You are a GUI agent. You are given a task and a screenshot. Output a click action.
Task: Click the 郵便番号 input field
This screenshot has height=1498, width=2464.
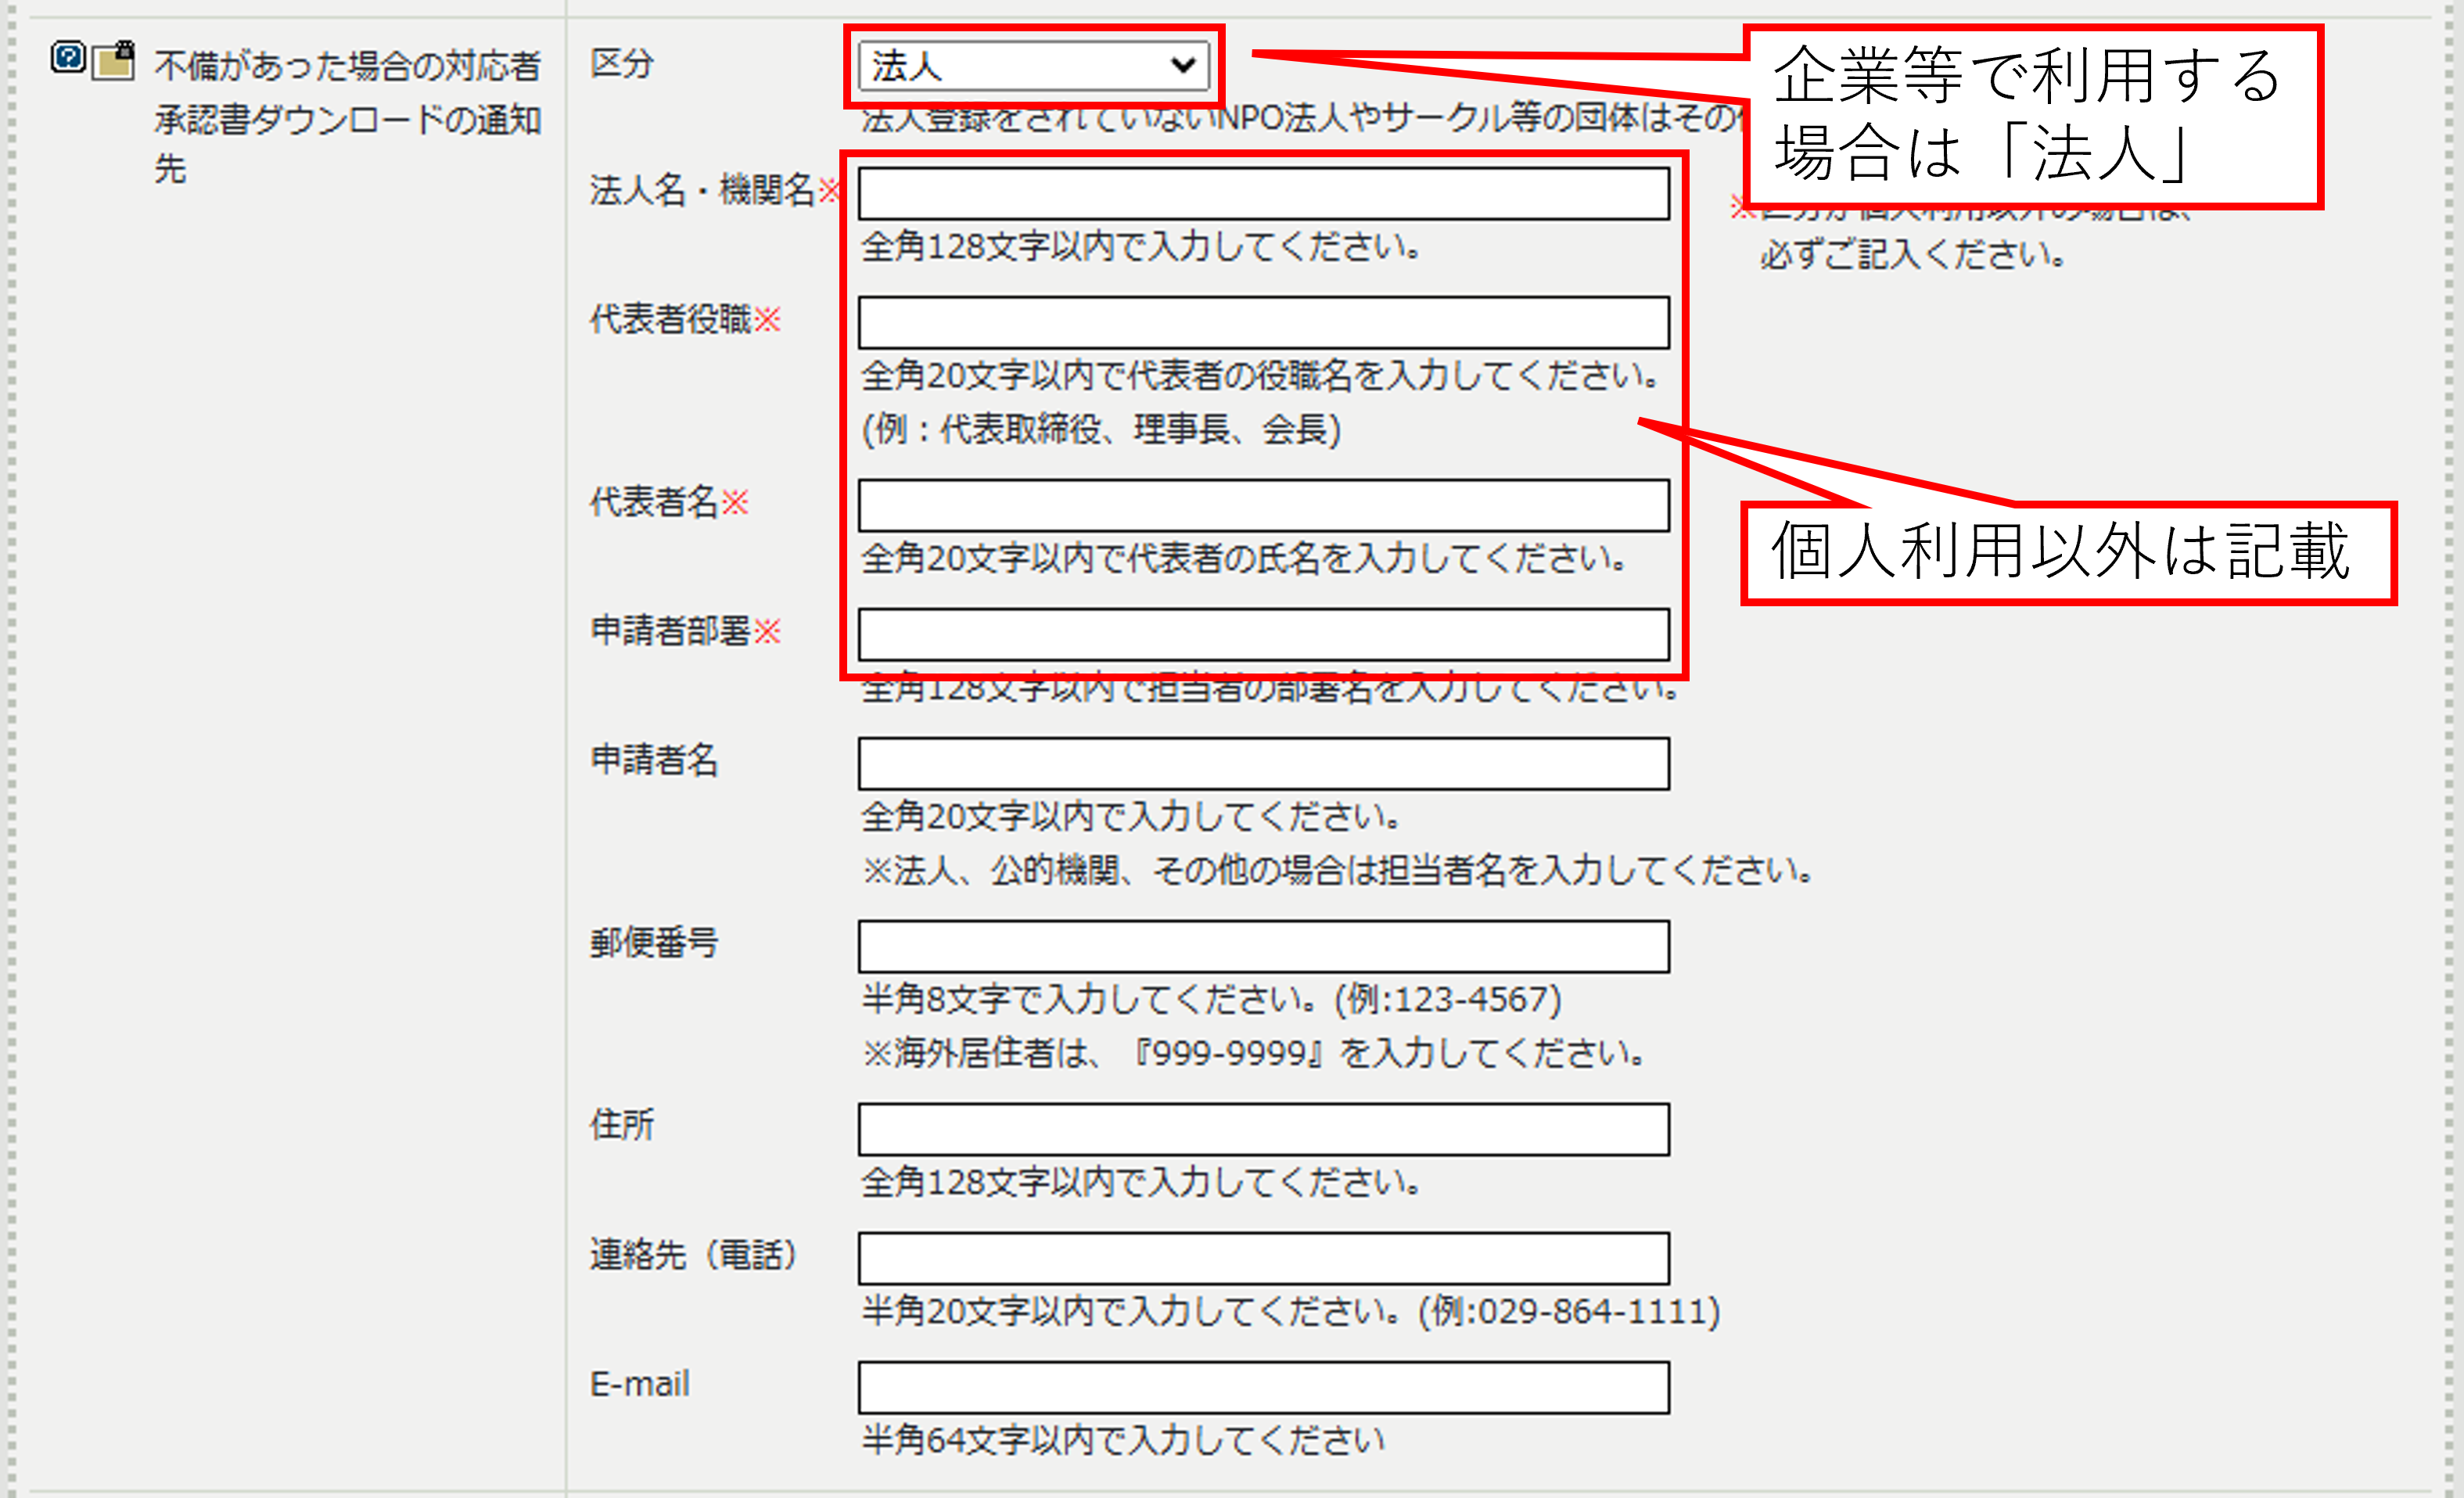[1264, 946]
